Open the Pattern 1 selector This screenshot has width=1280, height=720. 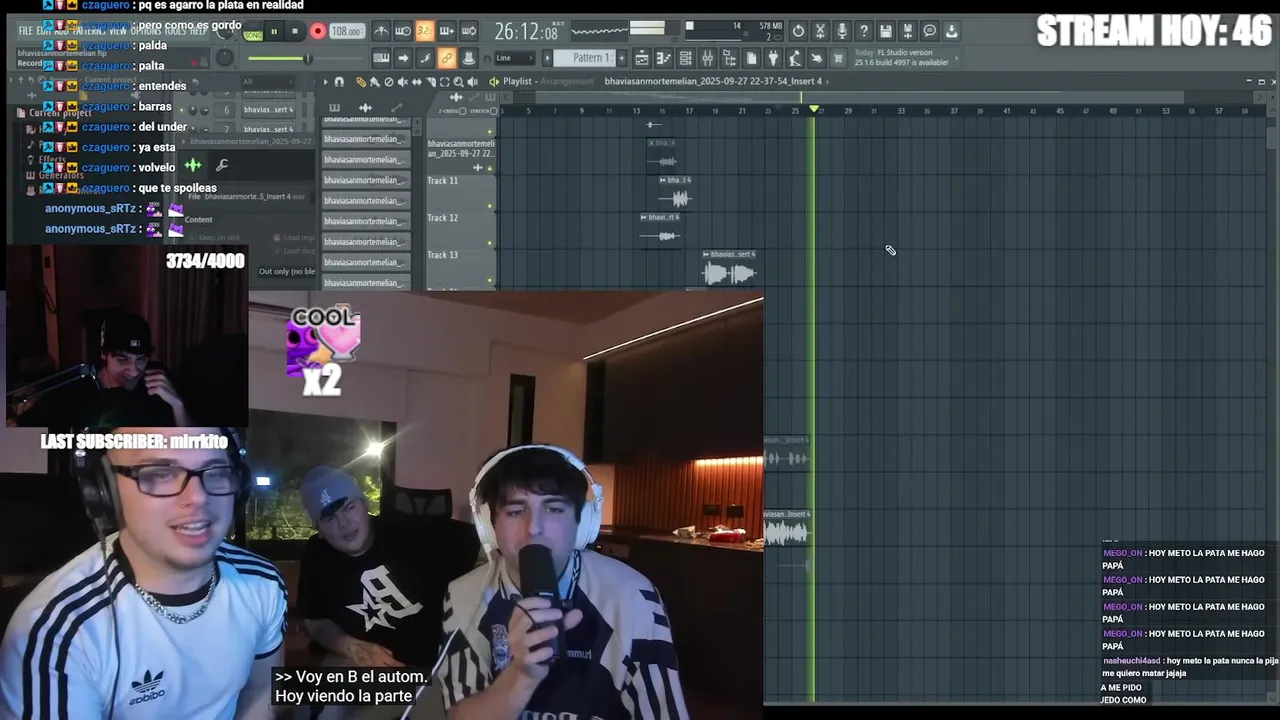click(x=592, y=58)
